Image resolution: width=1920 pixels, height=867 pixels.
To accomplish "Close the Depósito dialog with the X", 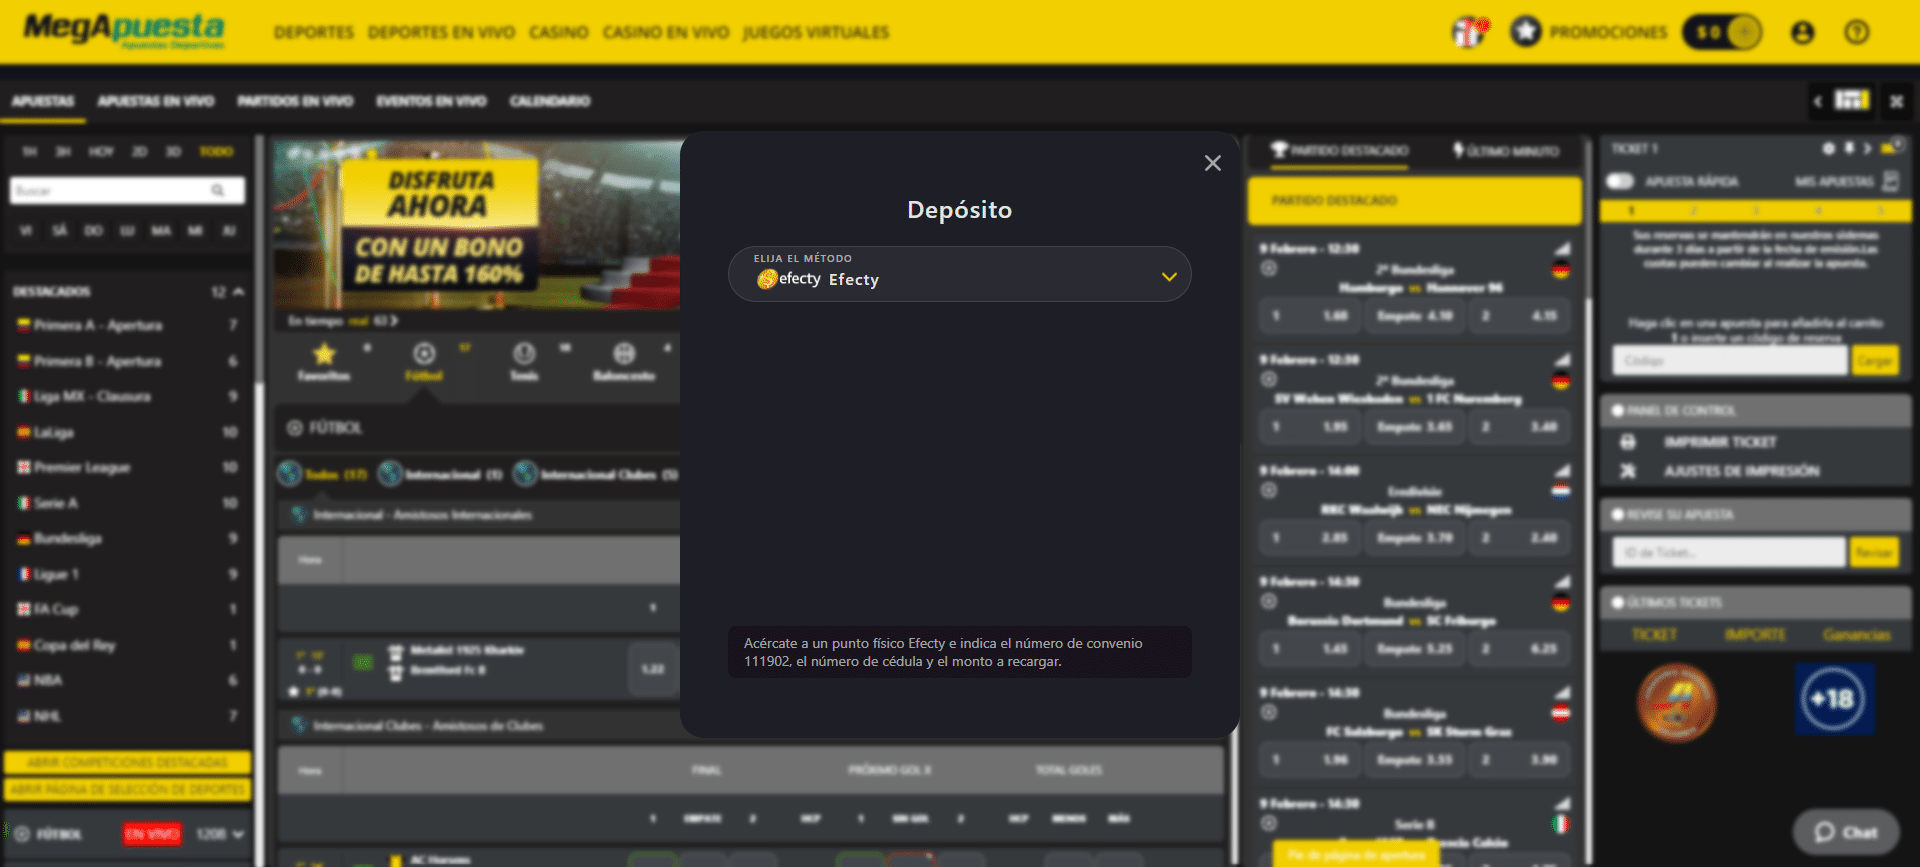I will [x=1212, y=163].
